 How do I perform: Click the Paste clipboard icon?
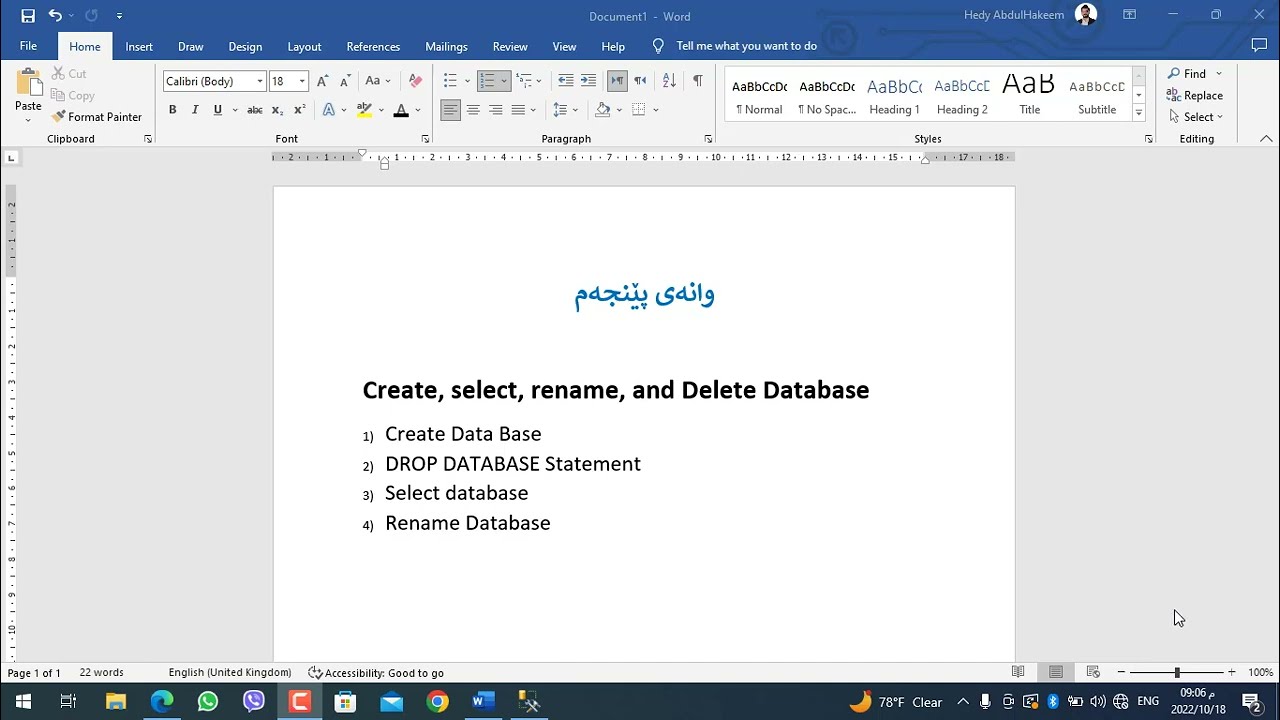point(28,84)
